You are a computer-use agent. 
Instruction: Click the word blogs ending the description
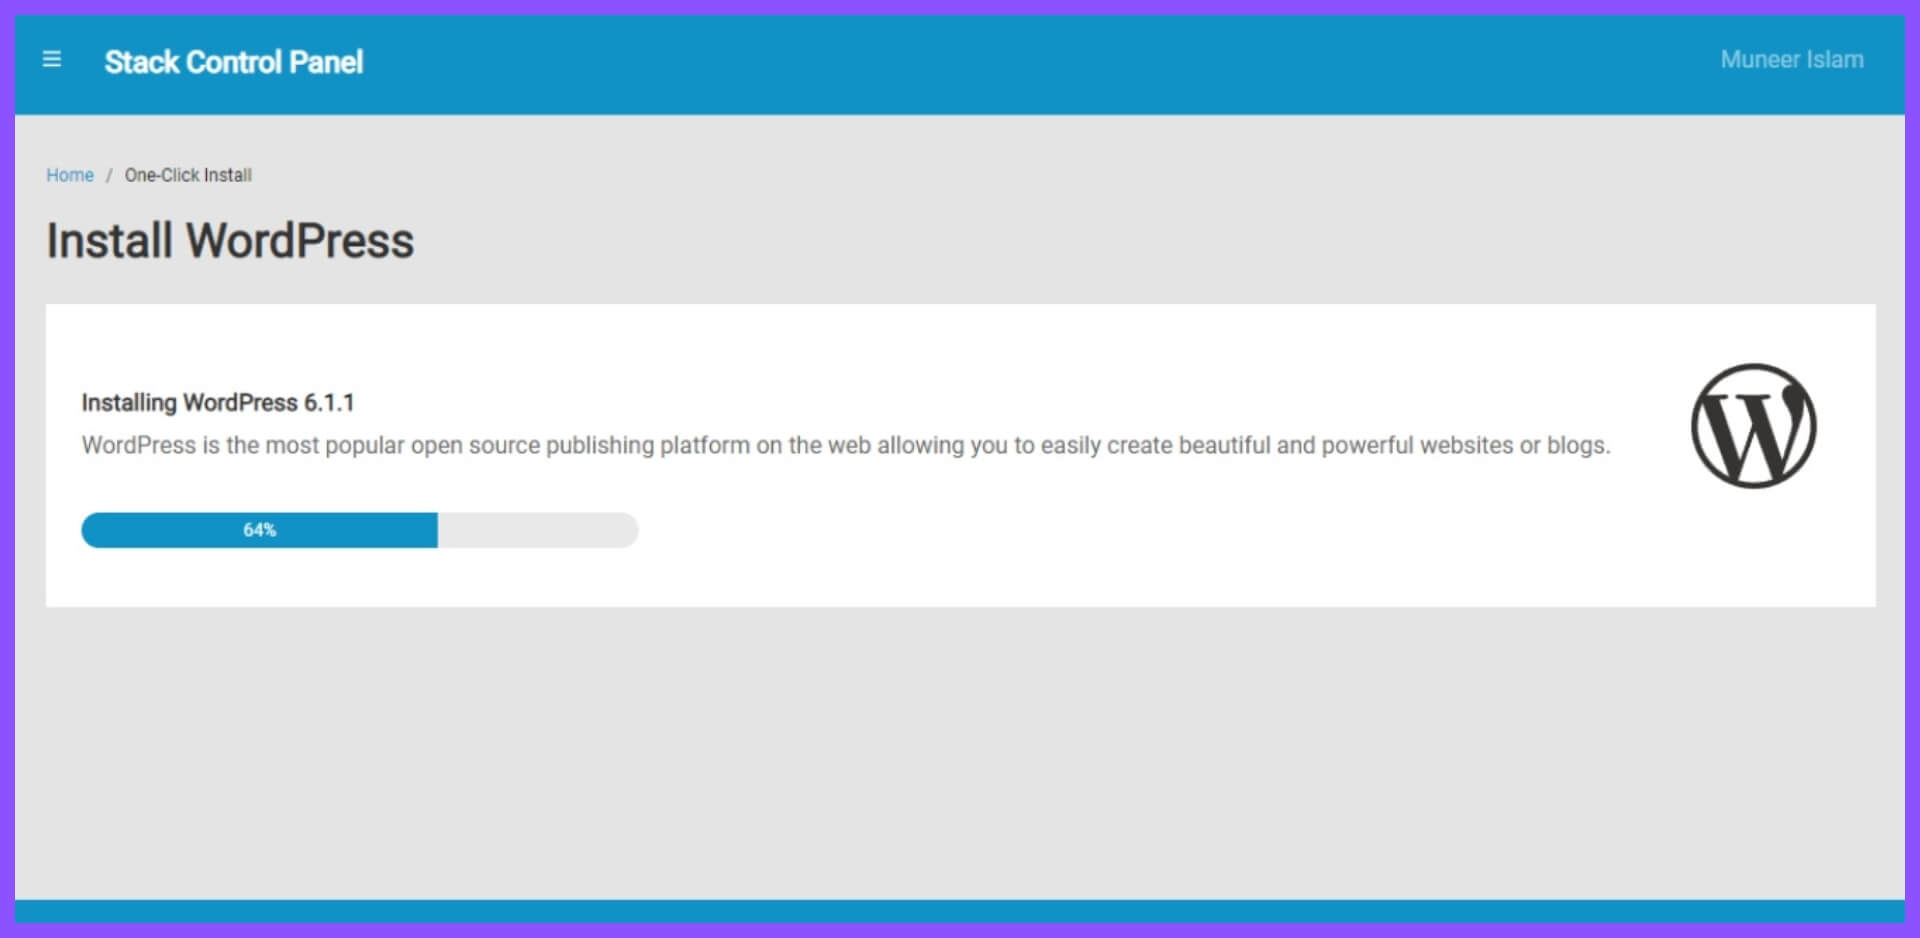click(1577, 445)
